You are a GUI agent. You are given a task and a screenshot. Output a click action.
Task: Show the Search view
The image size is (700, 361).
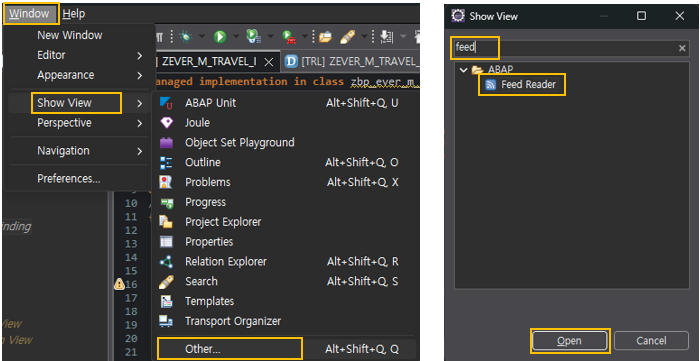pyautogui.click(x=284, y=282)
